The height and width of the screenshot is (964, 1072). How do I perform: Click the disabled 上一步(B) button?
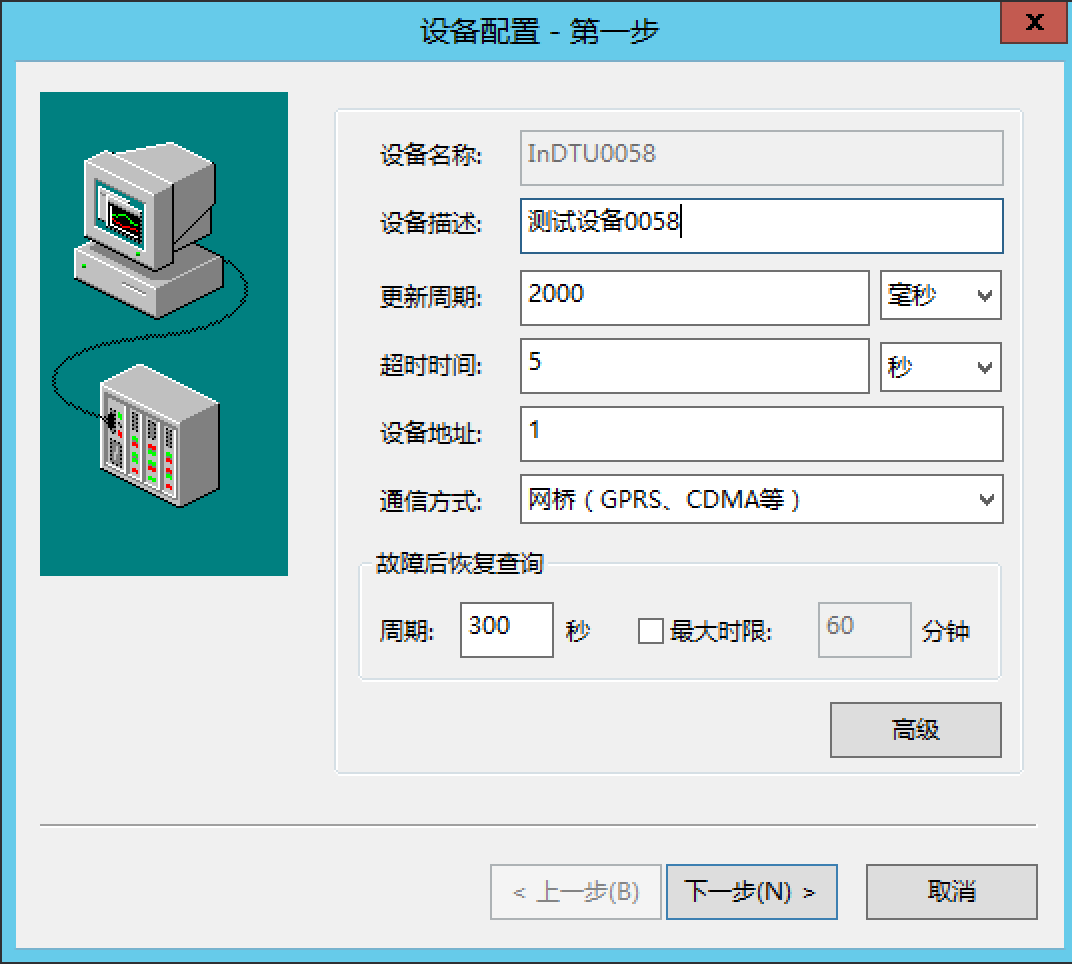point(576,891)
